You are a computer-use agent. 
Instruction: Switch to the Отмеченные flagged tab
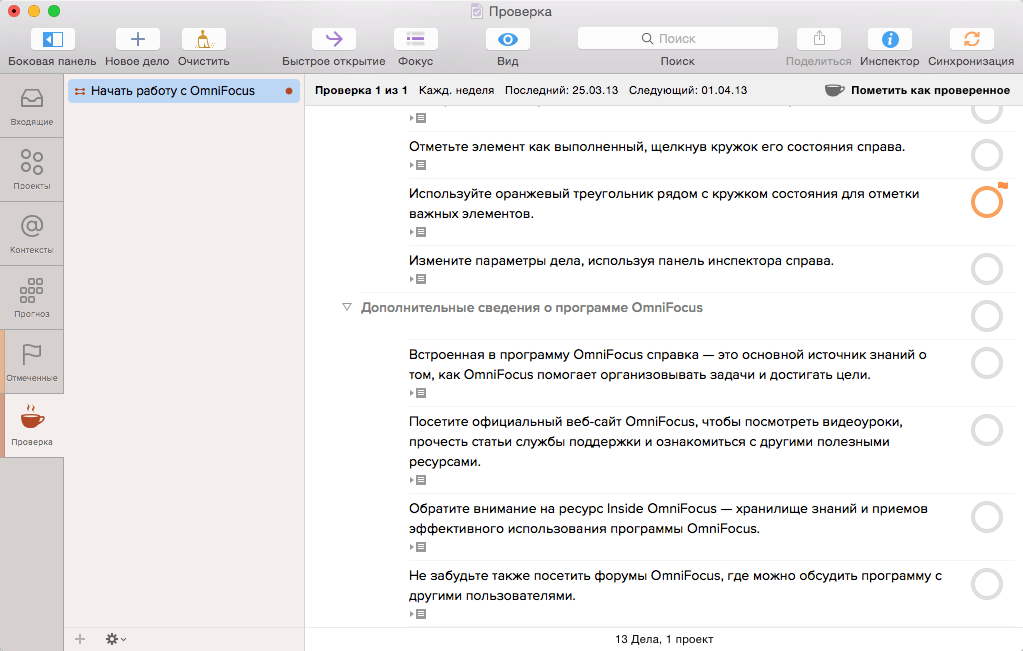[x=32, y=361]
